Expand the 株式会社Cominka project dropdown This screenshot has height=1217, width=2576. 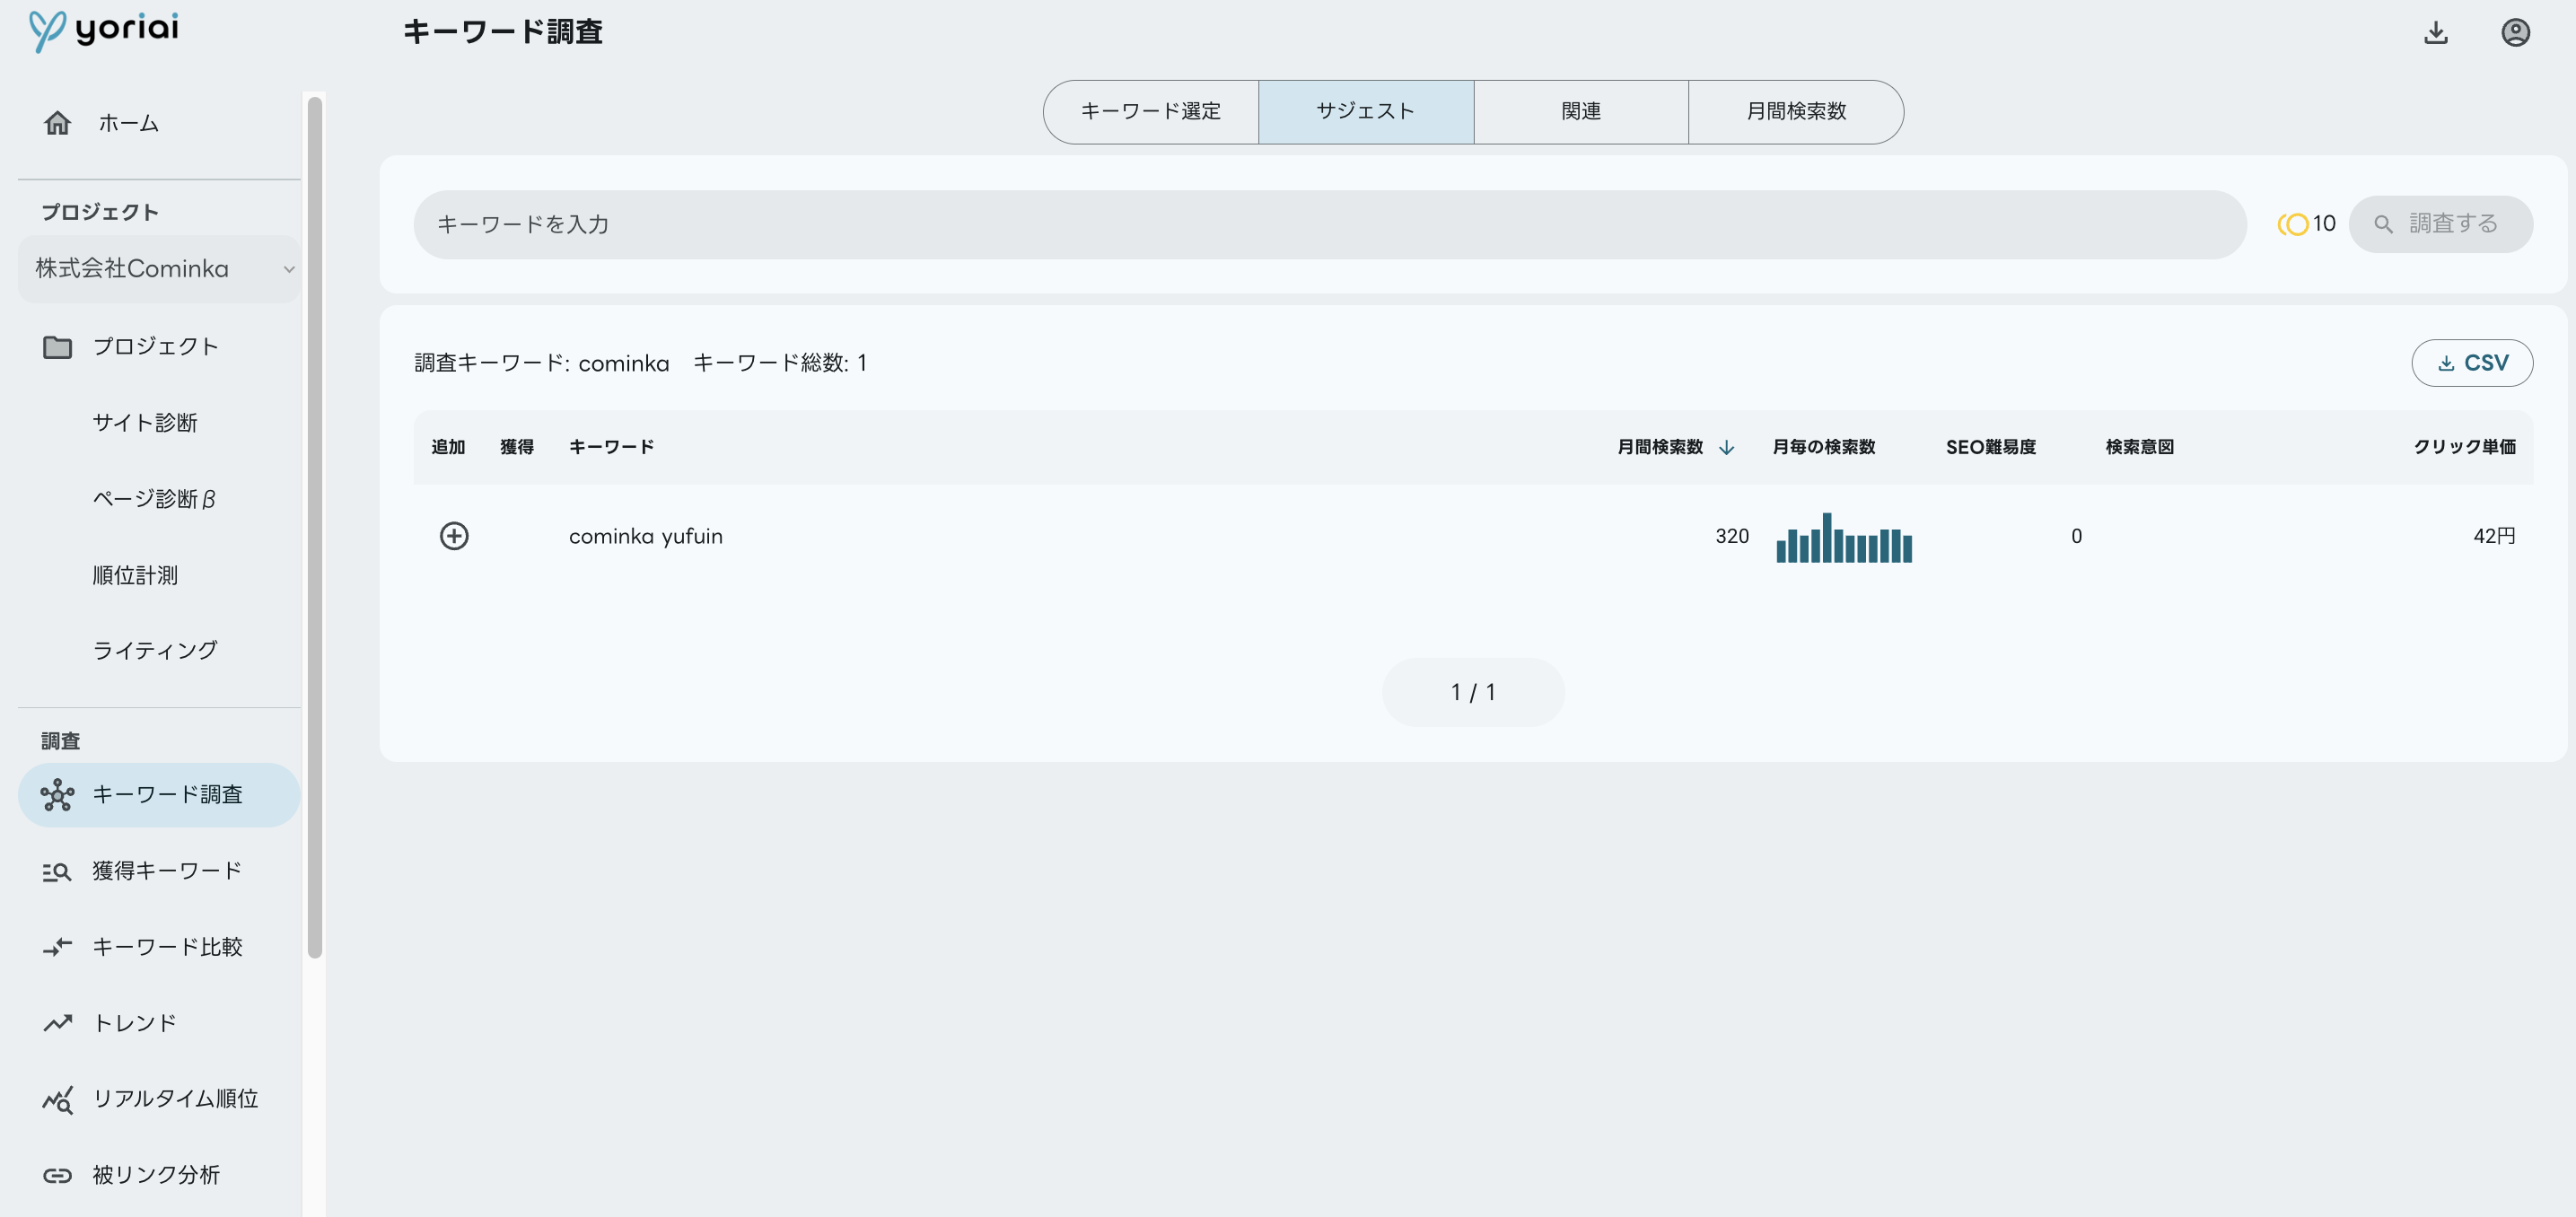click(159, 269)
